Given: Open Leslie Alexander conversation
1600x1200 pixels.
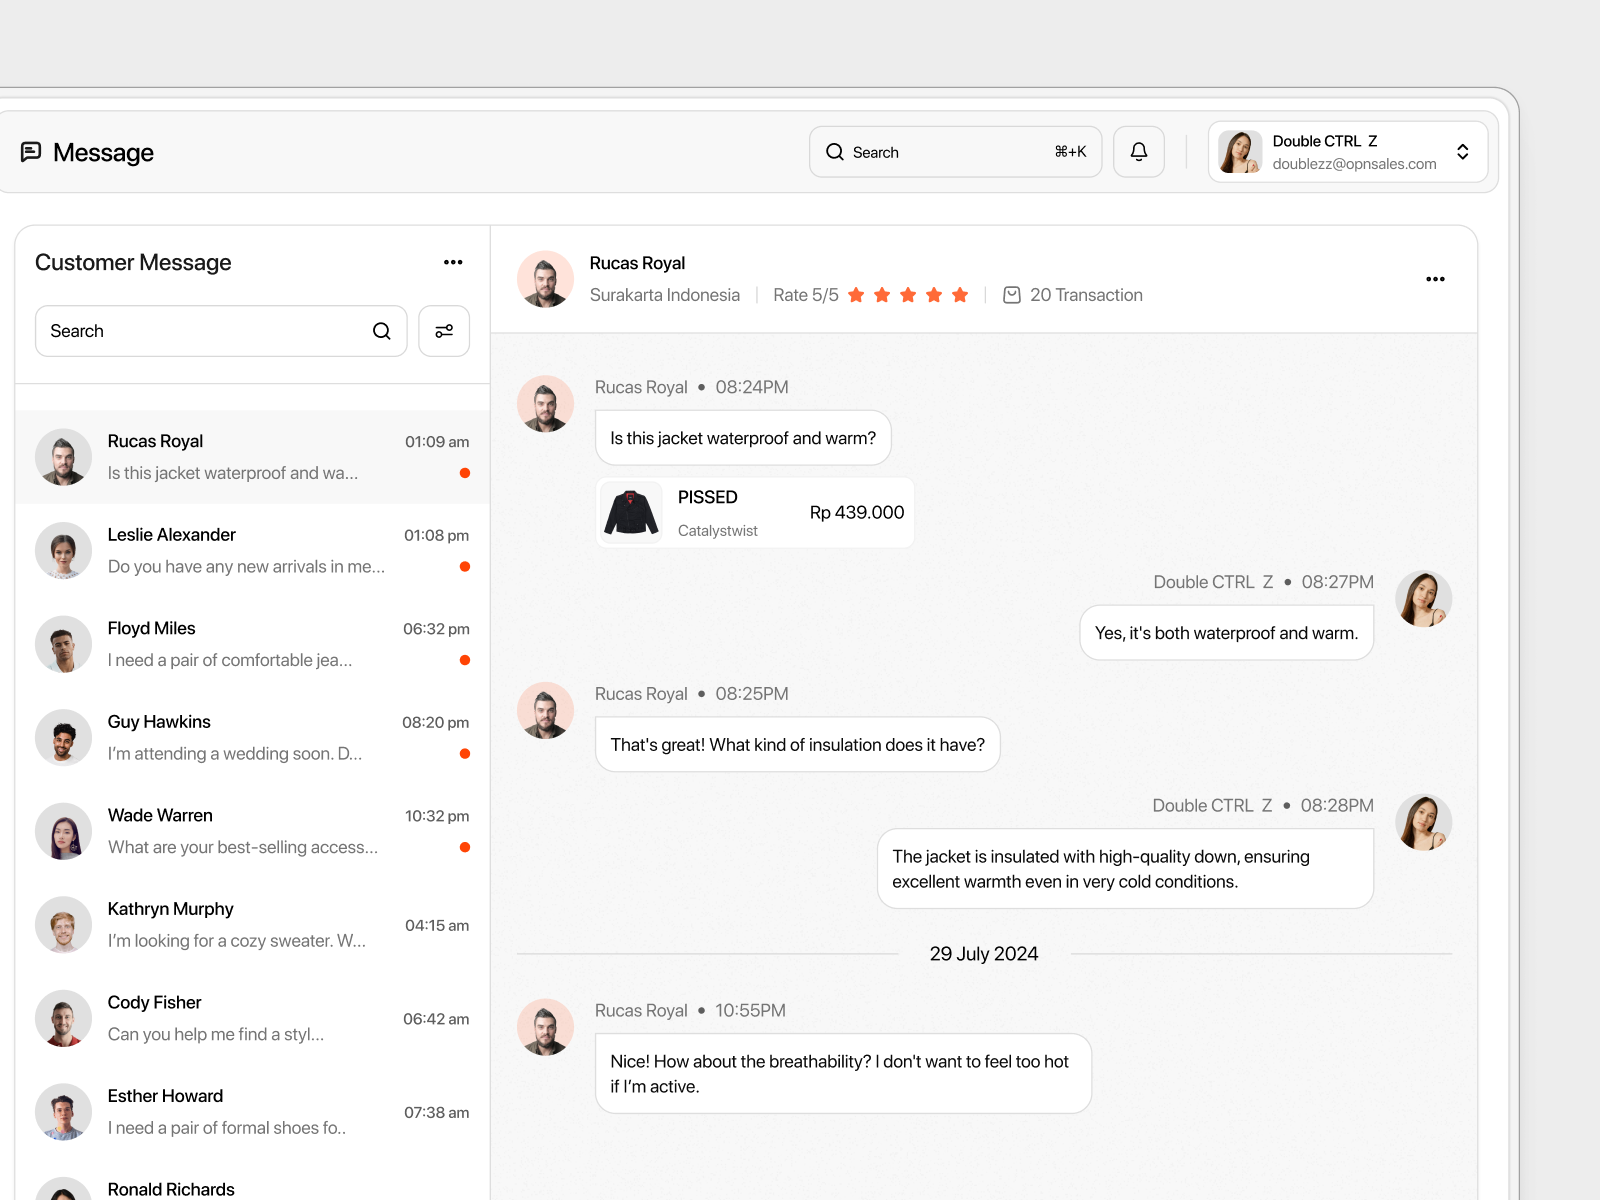Looking at the screenshot, I should pyautogui.click(x=252, y=551).
